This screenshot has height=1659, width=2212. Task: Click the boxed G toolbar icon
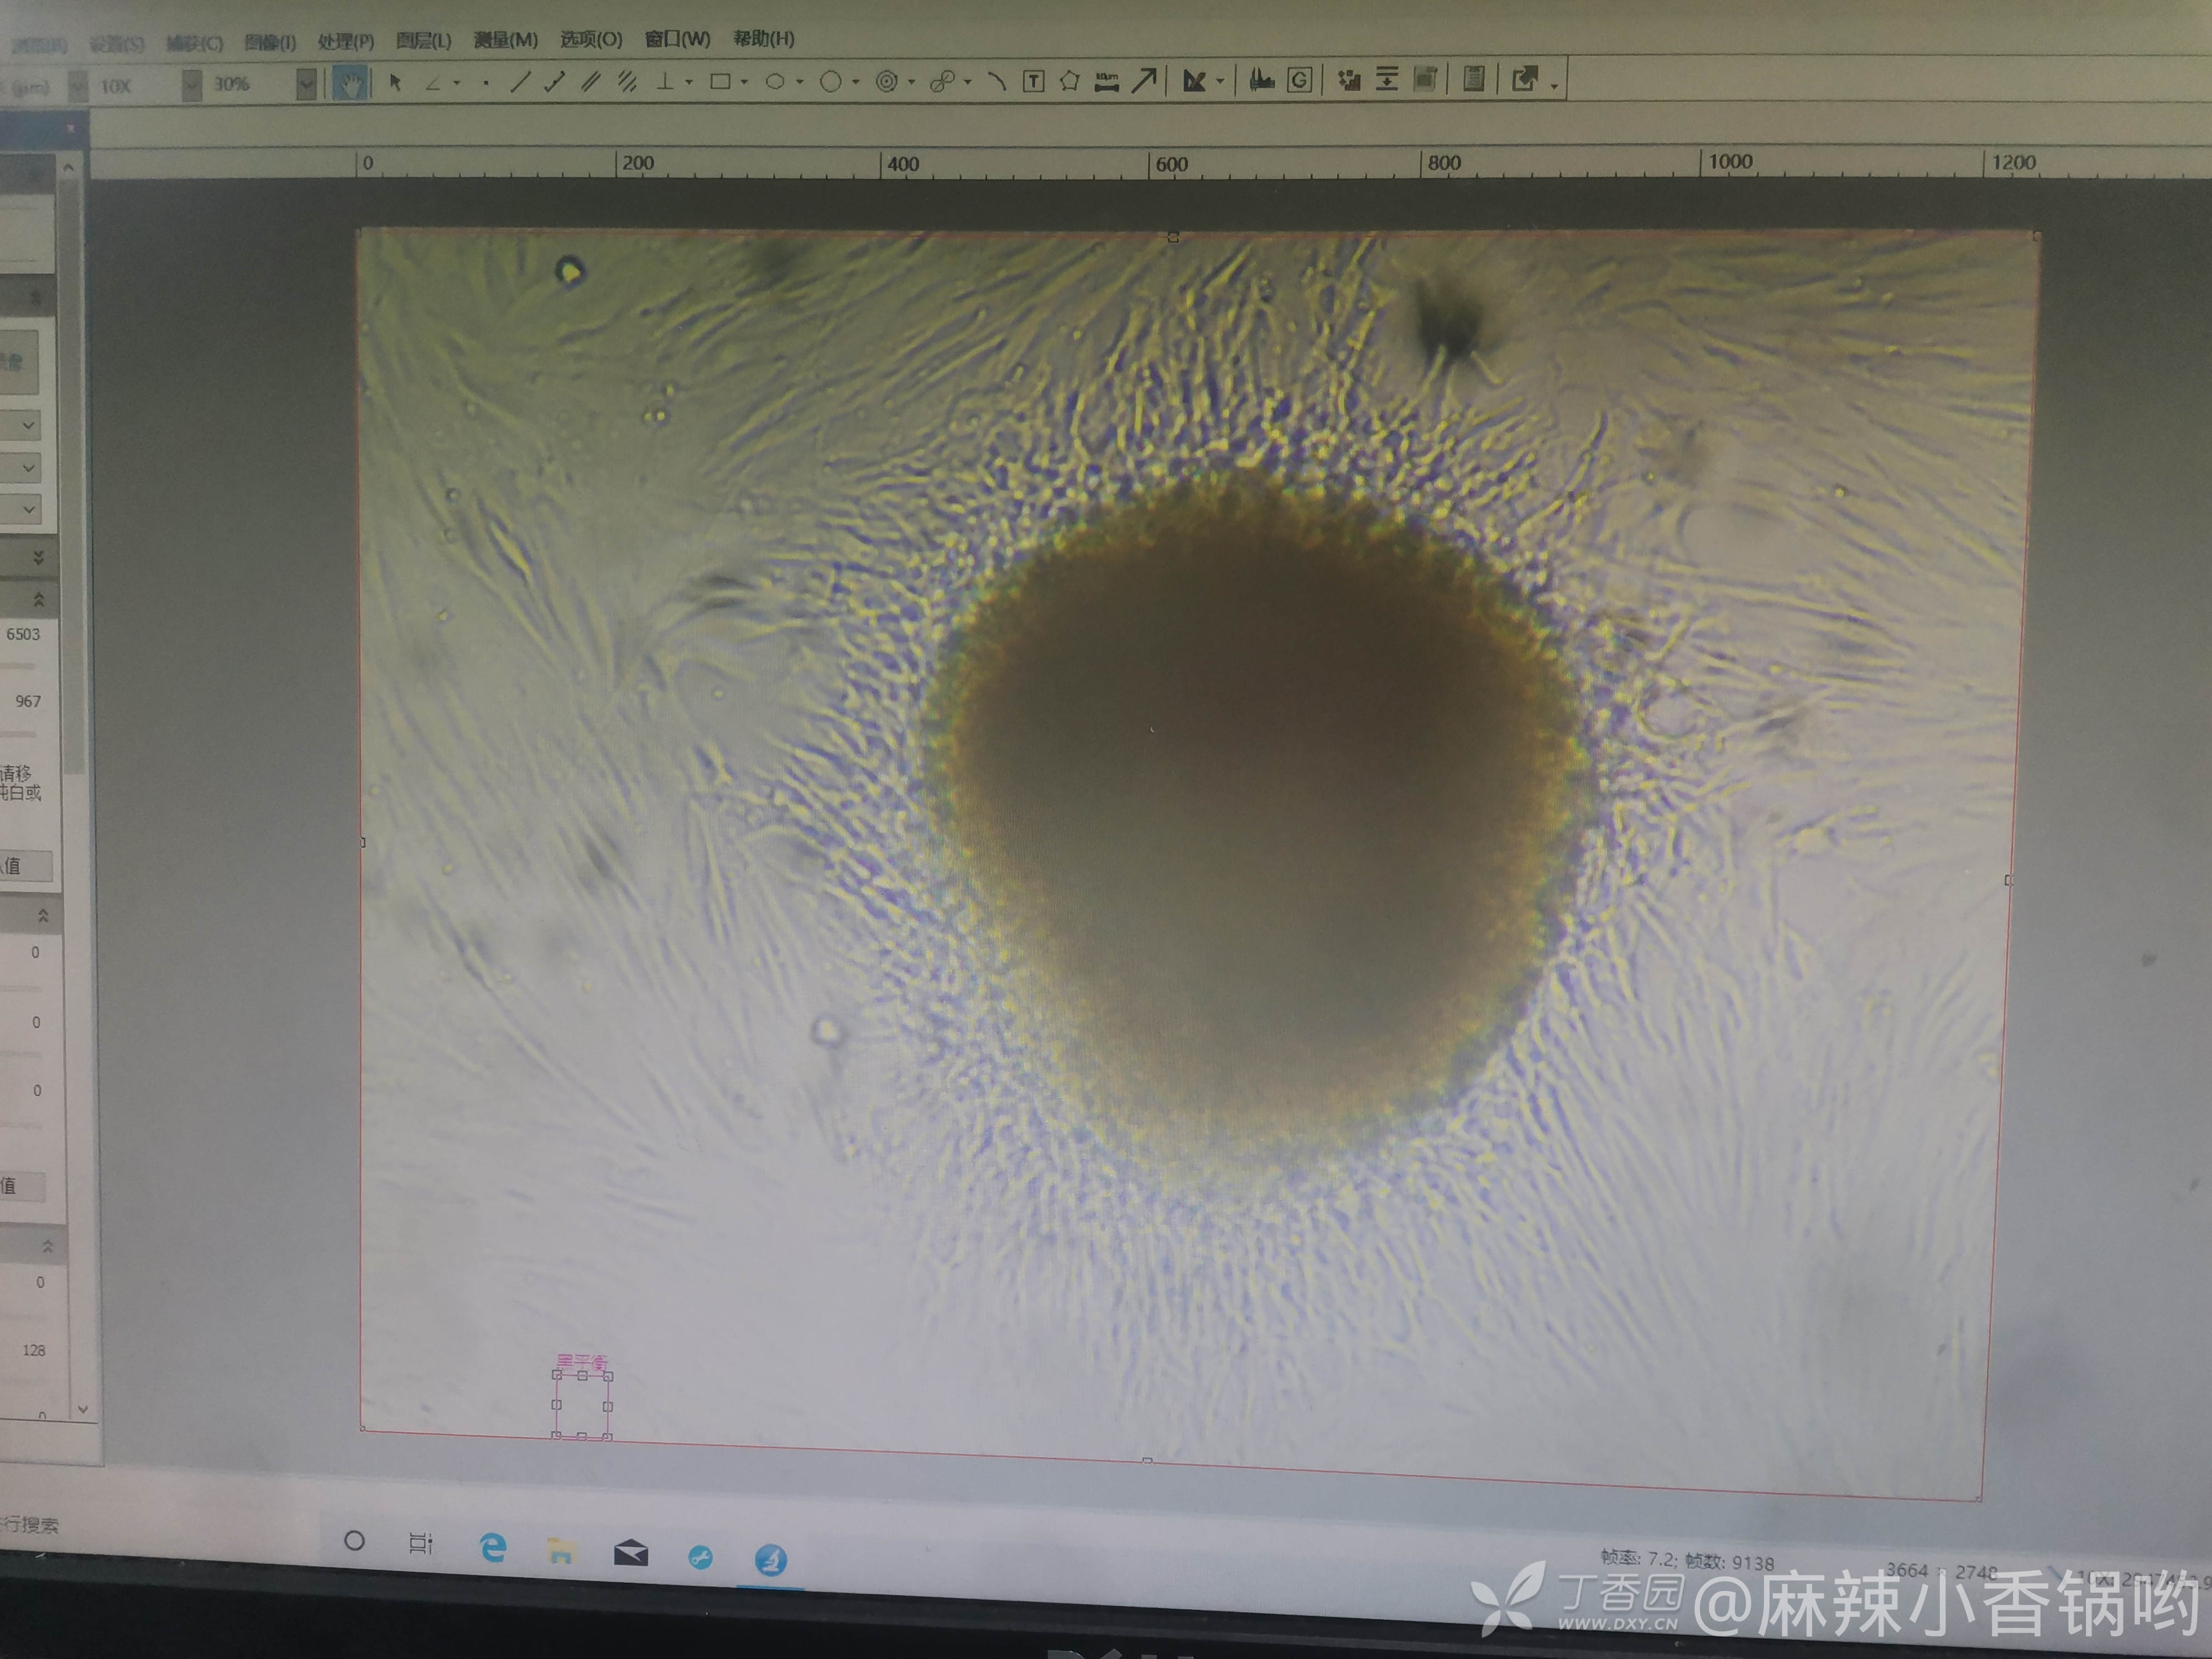click(x=1299, y=79)
